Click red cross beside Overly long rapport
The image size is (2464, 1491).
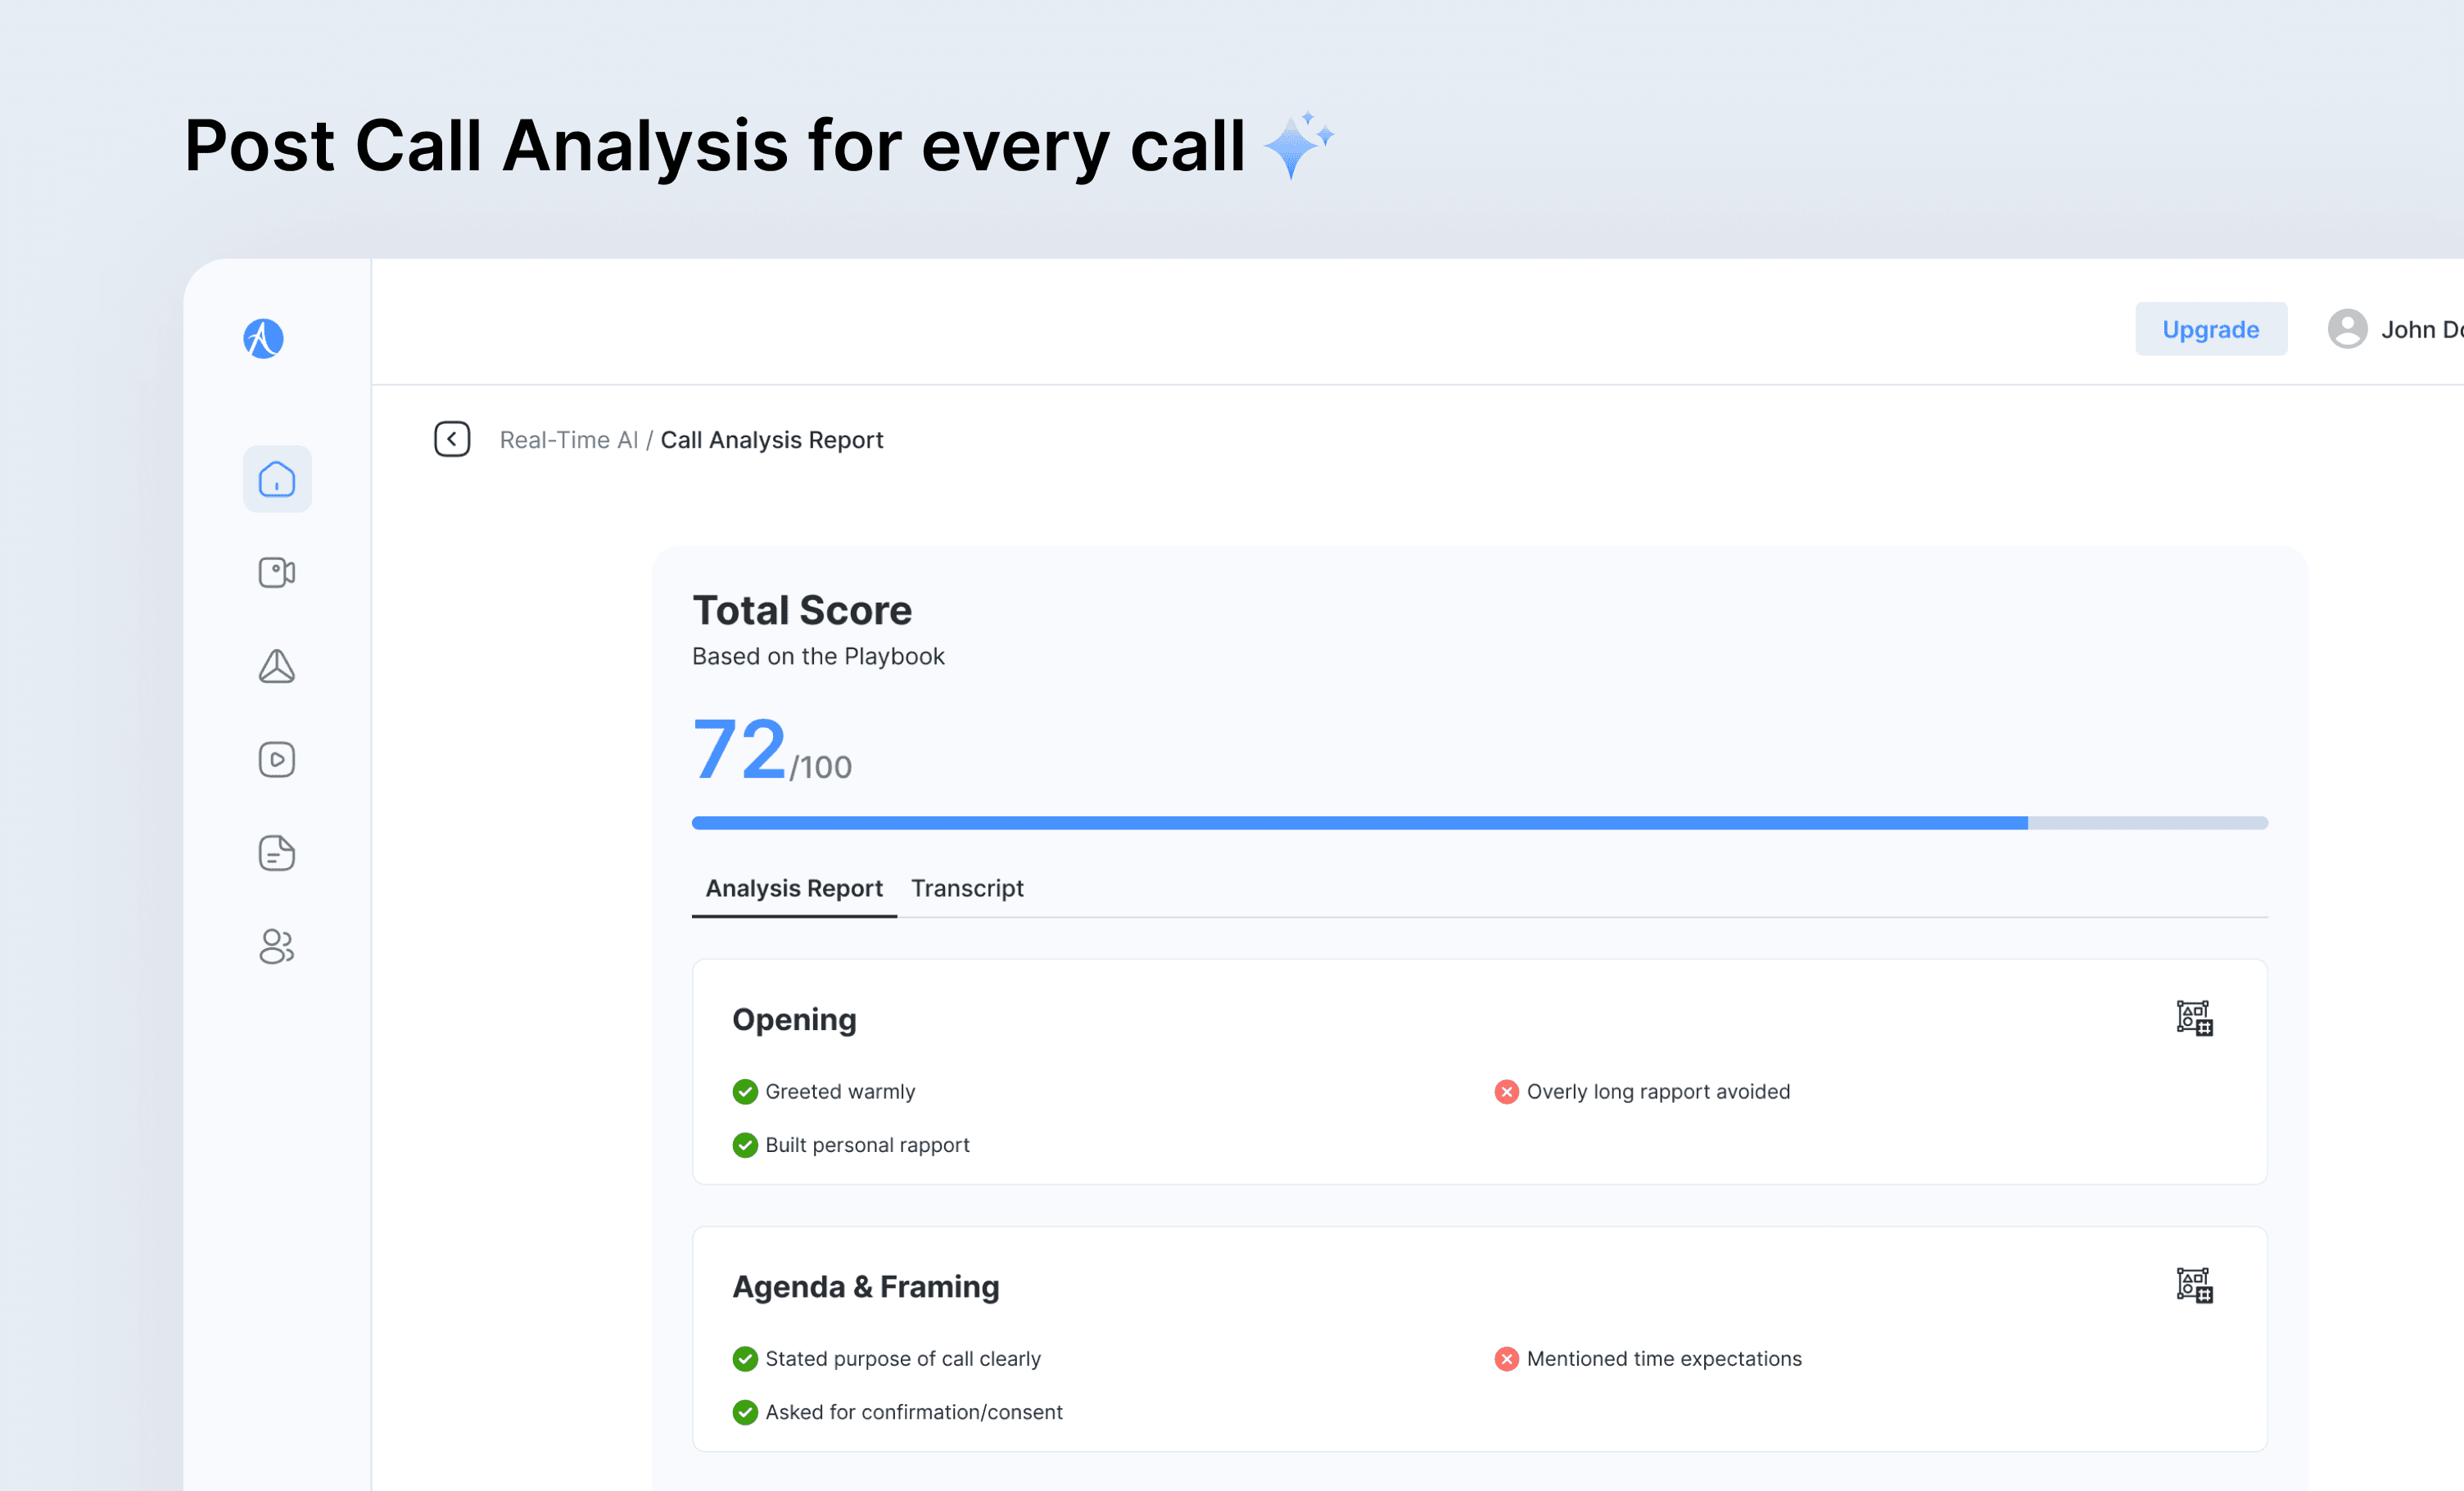1506,1092
